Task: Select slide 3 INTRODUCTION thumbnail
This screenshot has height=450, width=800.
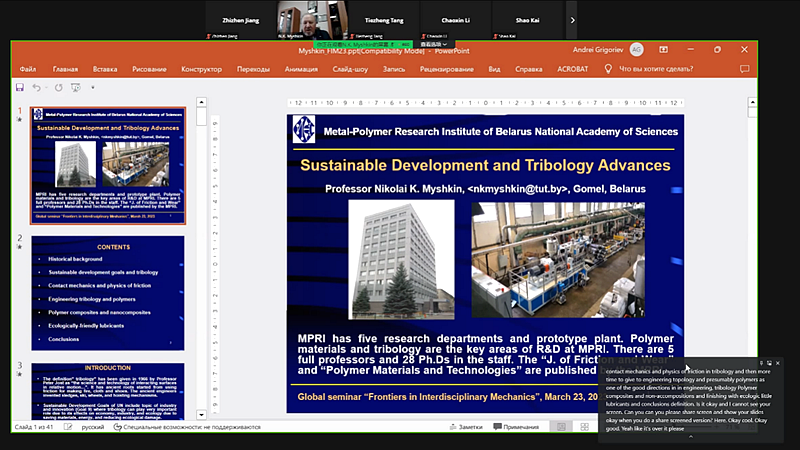Action: tap(108, 391)
